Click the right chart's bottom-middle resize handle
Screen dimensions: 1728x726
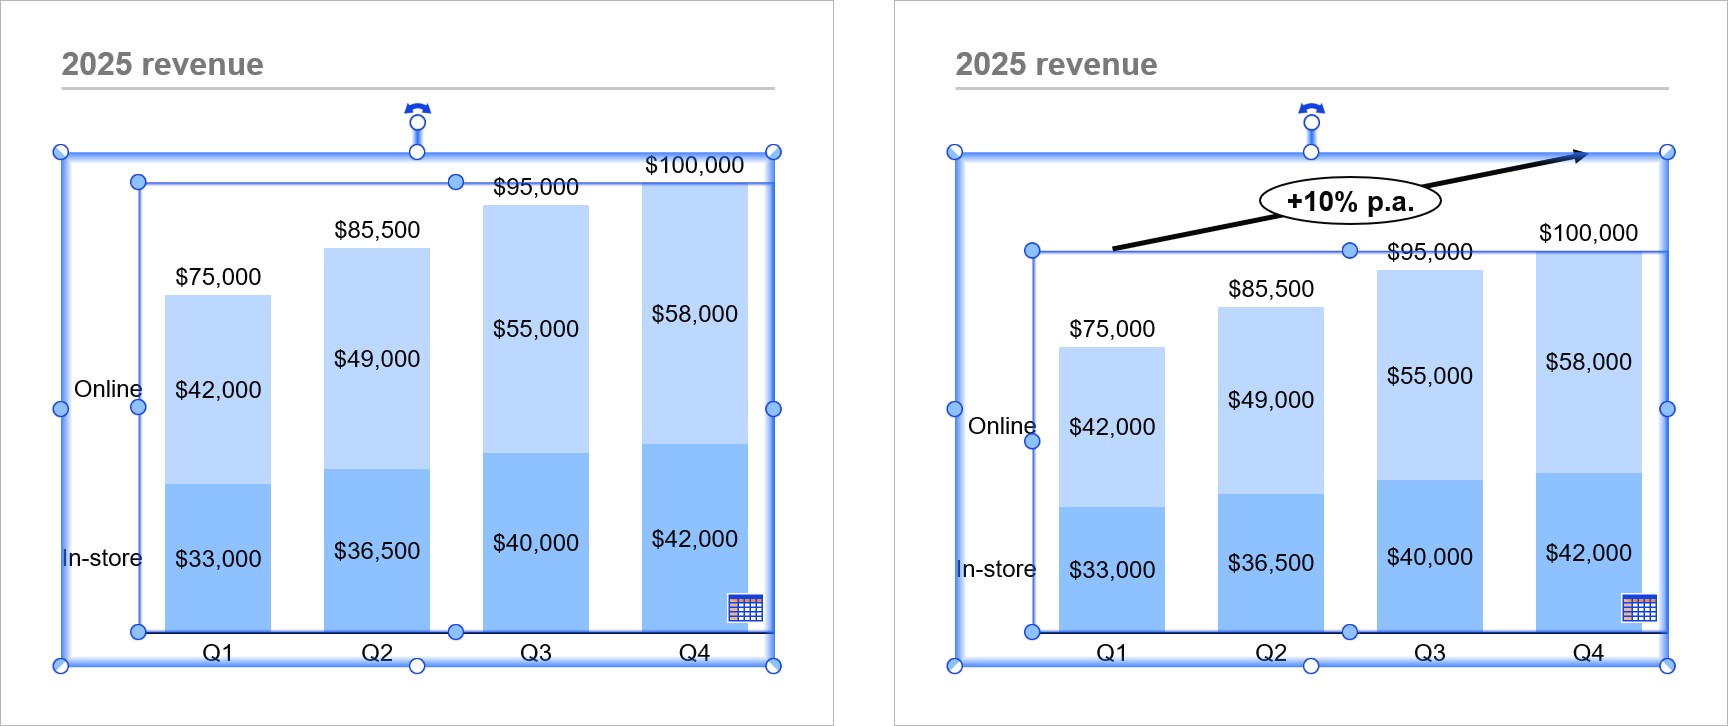[x=1311, y=666]
